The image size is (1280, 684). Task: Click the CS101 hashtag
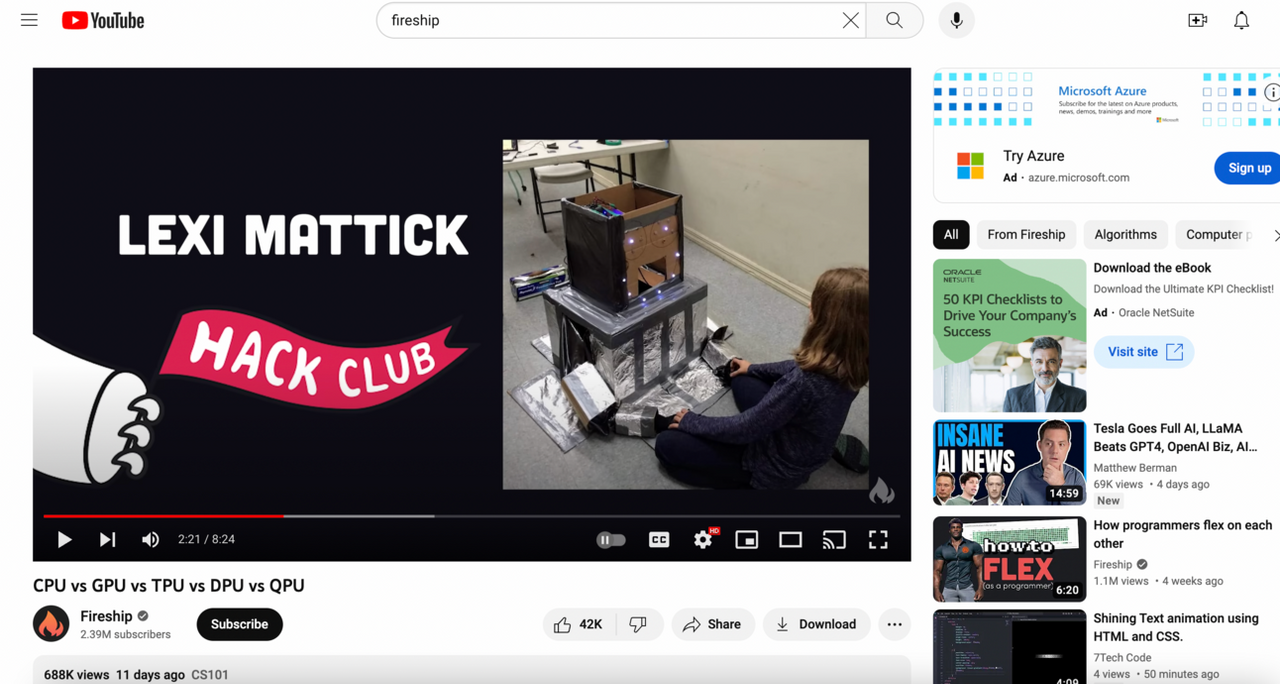(x=210, y=675)
